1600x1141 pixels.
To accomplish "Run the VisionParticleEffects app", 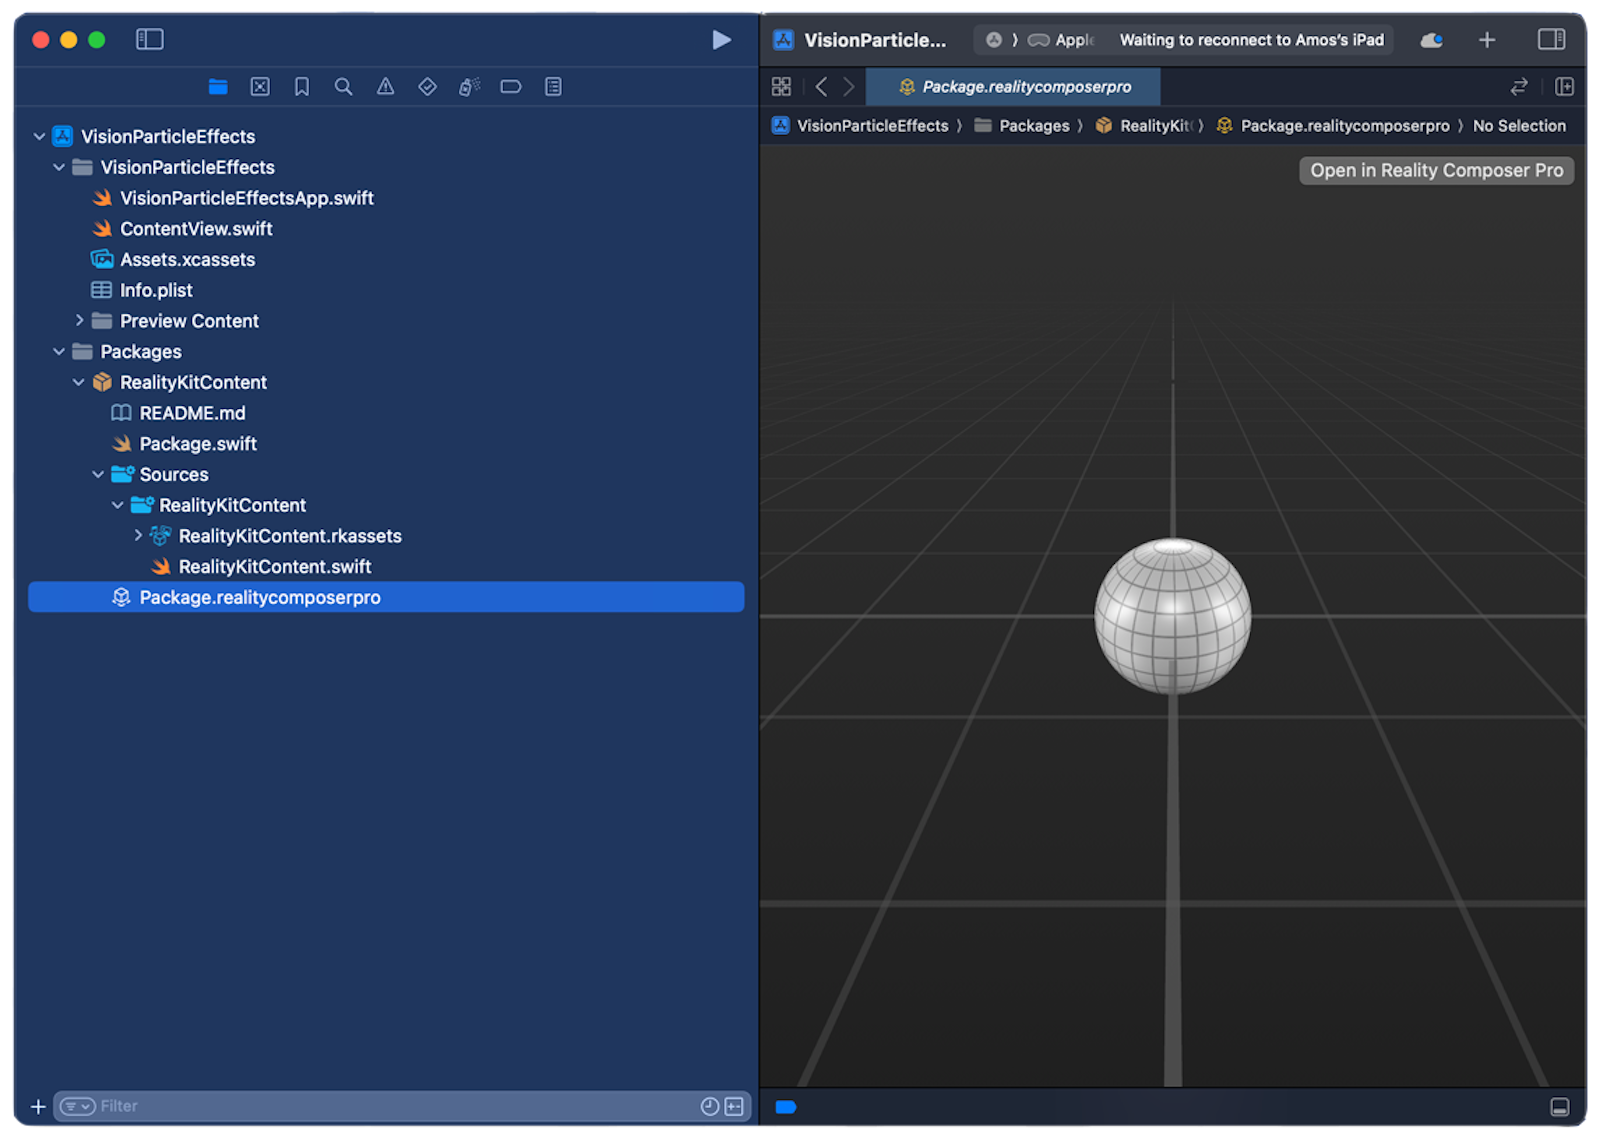I will click(722, 39).
